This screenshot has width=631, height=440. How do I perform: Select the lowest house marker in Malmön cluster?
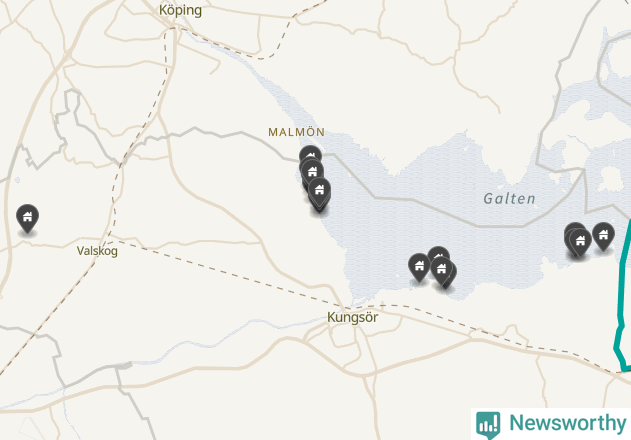tap(320, 190)
